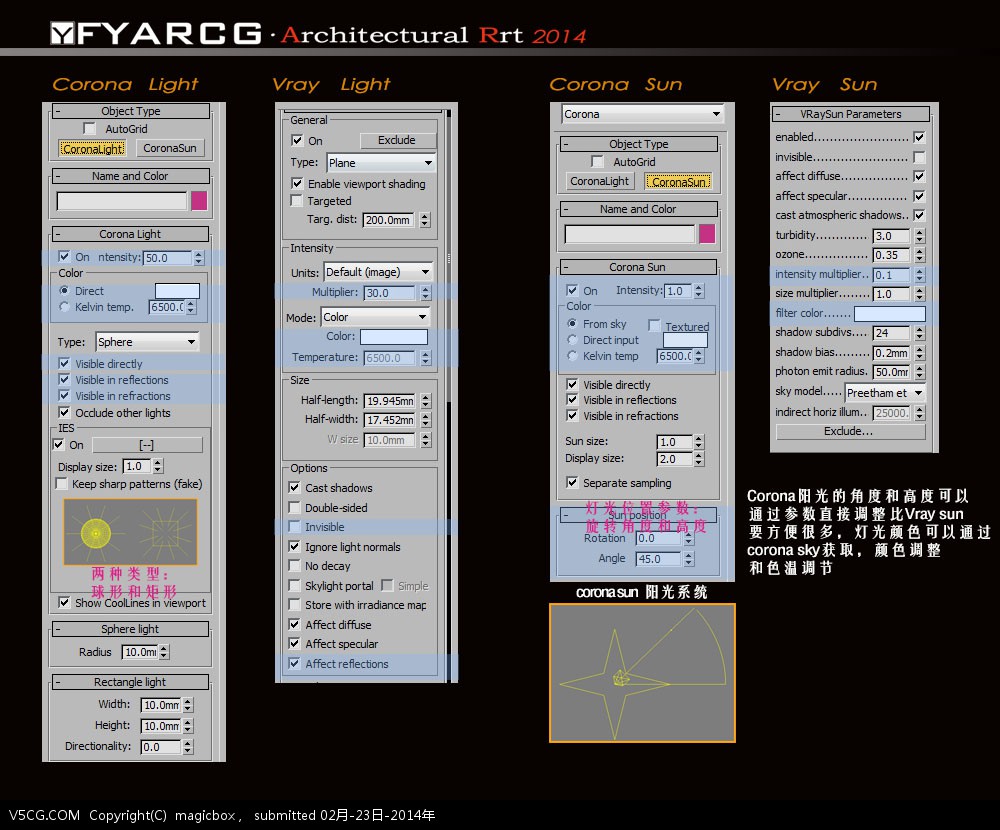
Task: Click spinner arrows for shadow subdivs
Action: tap(919, 333)
